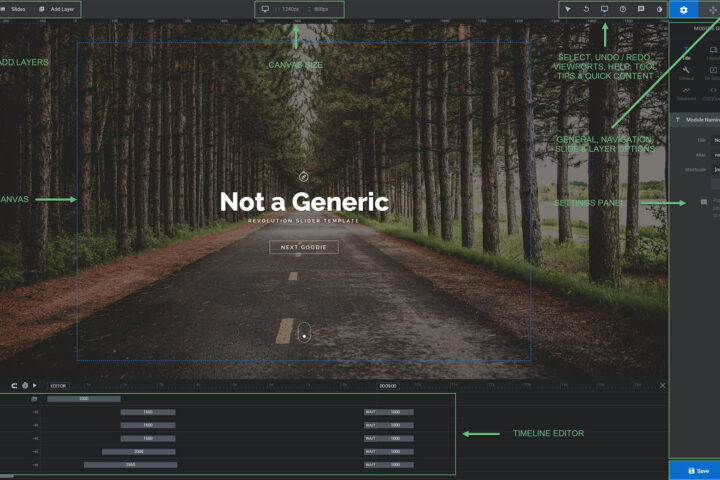
Task: Select the compass icon layer above the heading
Action: click(x=304, y=176)
